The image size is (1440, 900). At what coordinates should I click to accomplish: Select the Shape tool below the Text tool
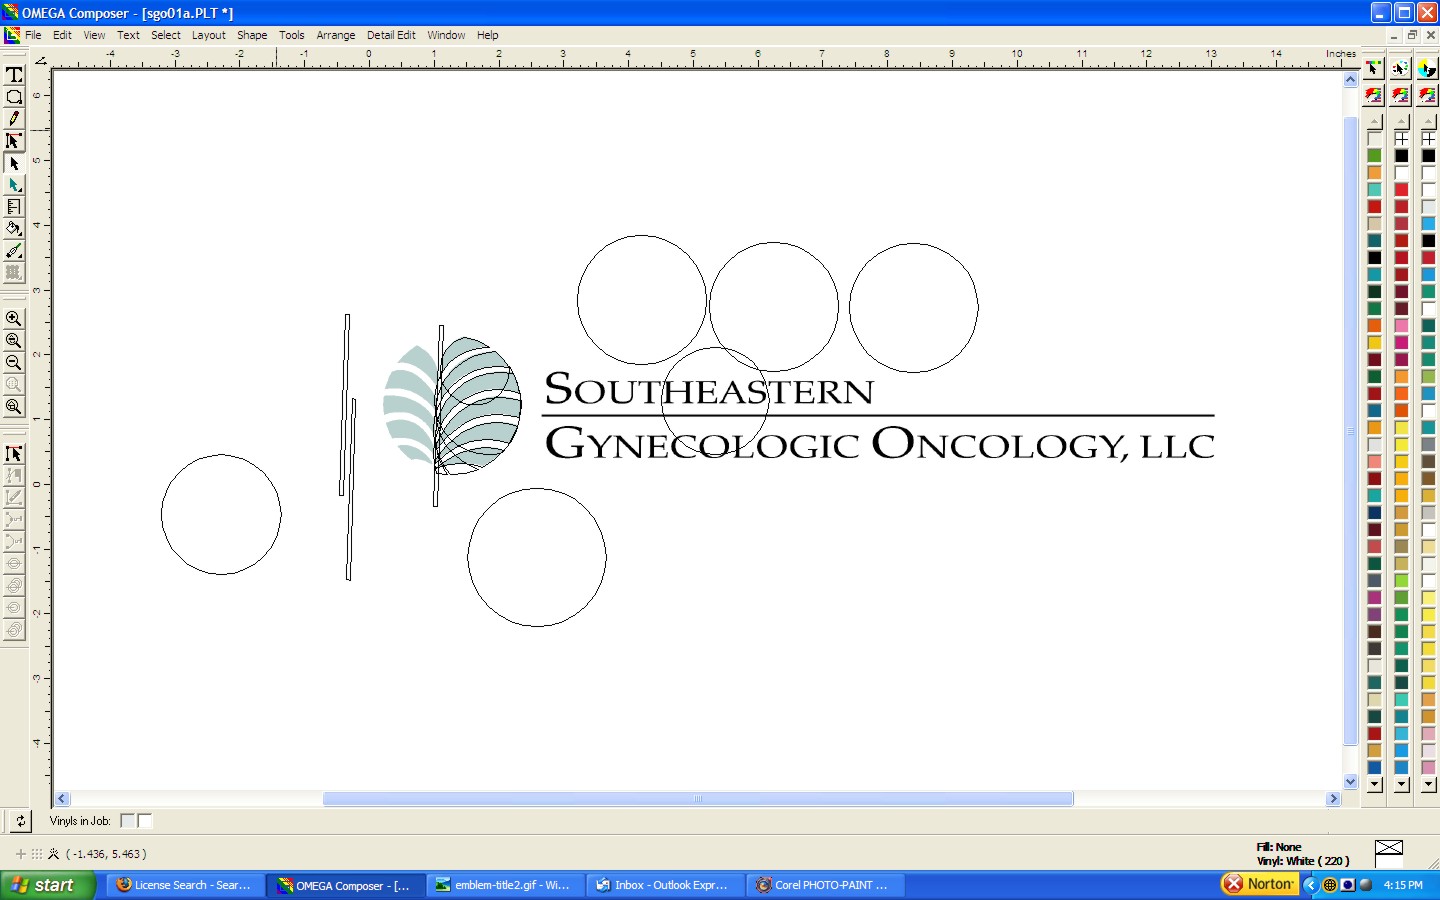[14, 97]
